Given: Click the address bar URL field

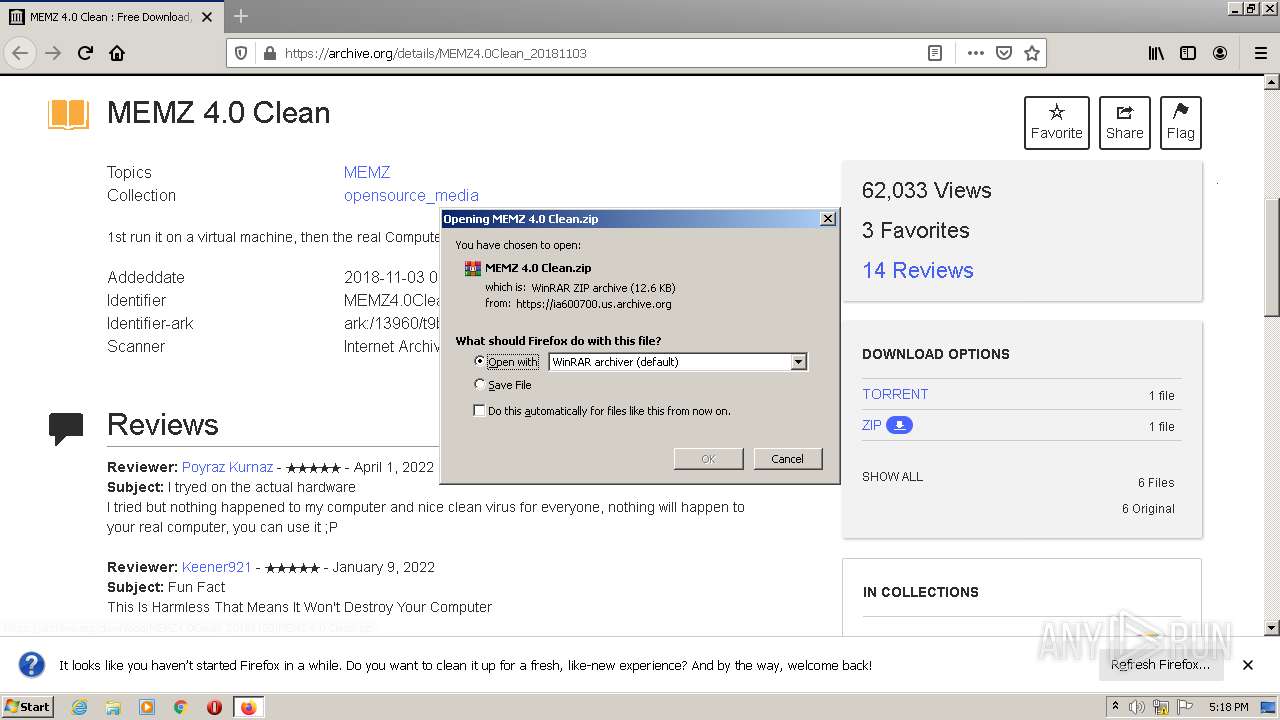Looking at the screenshot, I should pyautogui.click(x=600, y=53).
